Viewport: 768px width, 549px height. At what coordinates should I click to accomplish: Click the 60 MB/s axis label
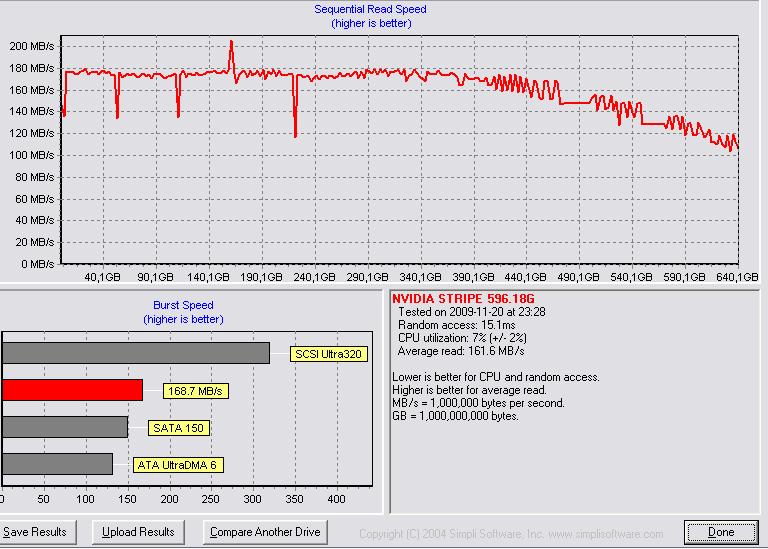[35, 199]
